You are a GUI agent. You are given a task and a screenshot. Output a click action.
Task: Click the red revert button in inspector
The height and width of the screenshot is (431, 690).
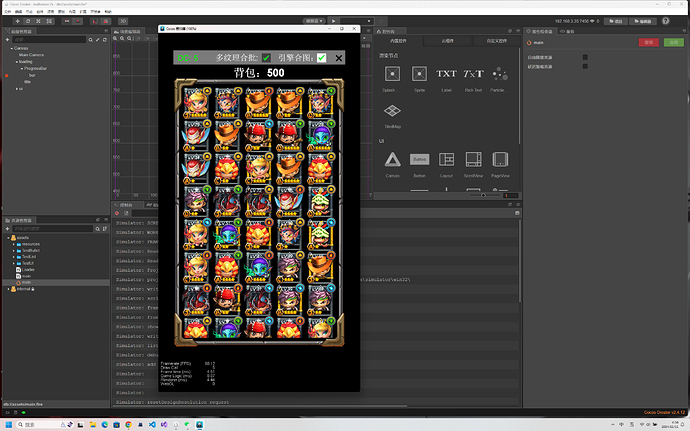pos(649,42)
